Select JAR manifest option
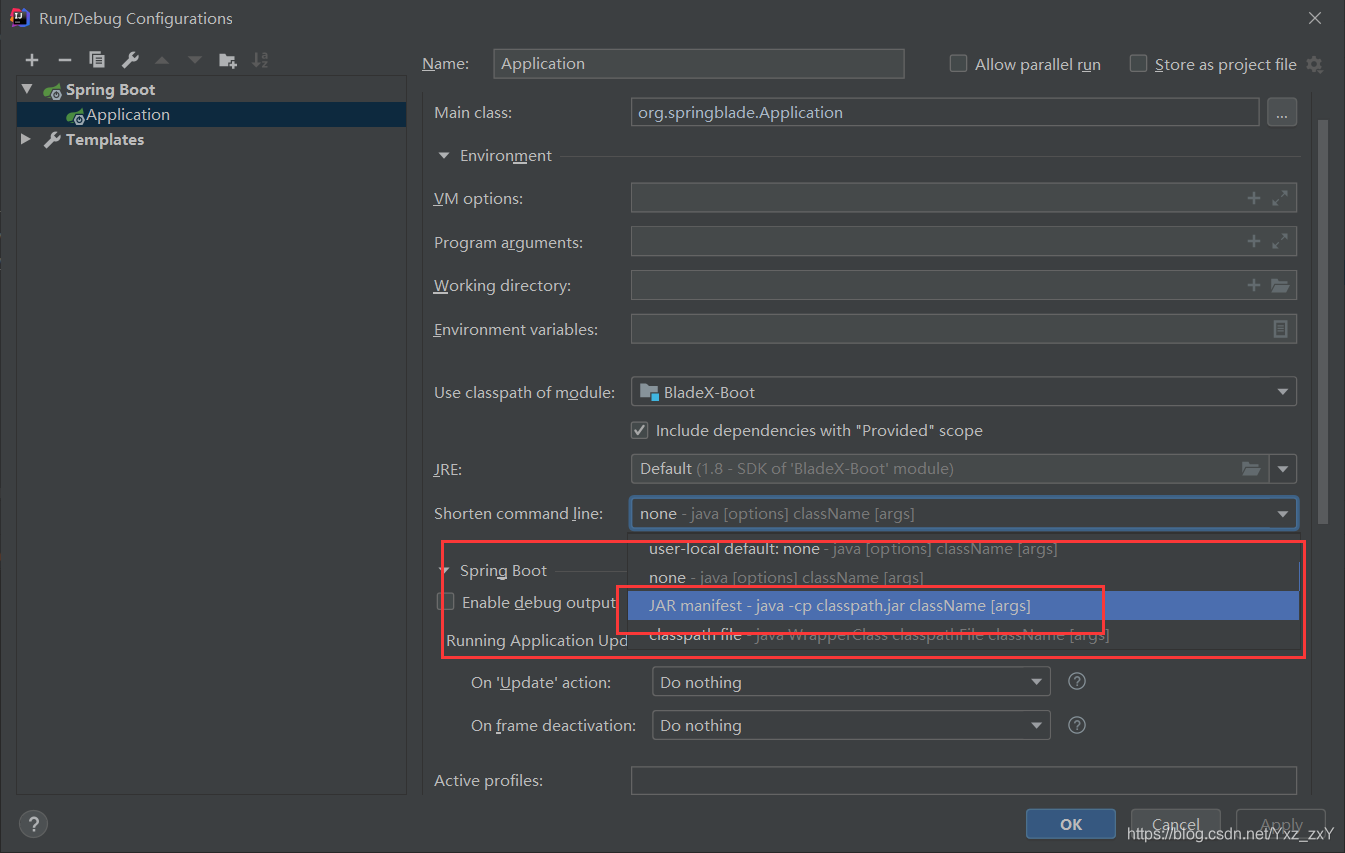 tap(963, 605)
